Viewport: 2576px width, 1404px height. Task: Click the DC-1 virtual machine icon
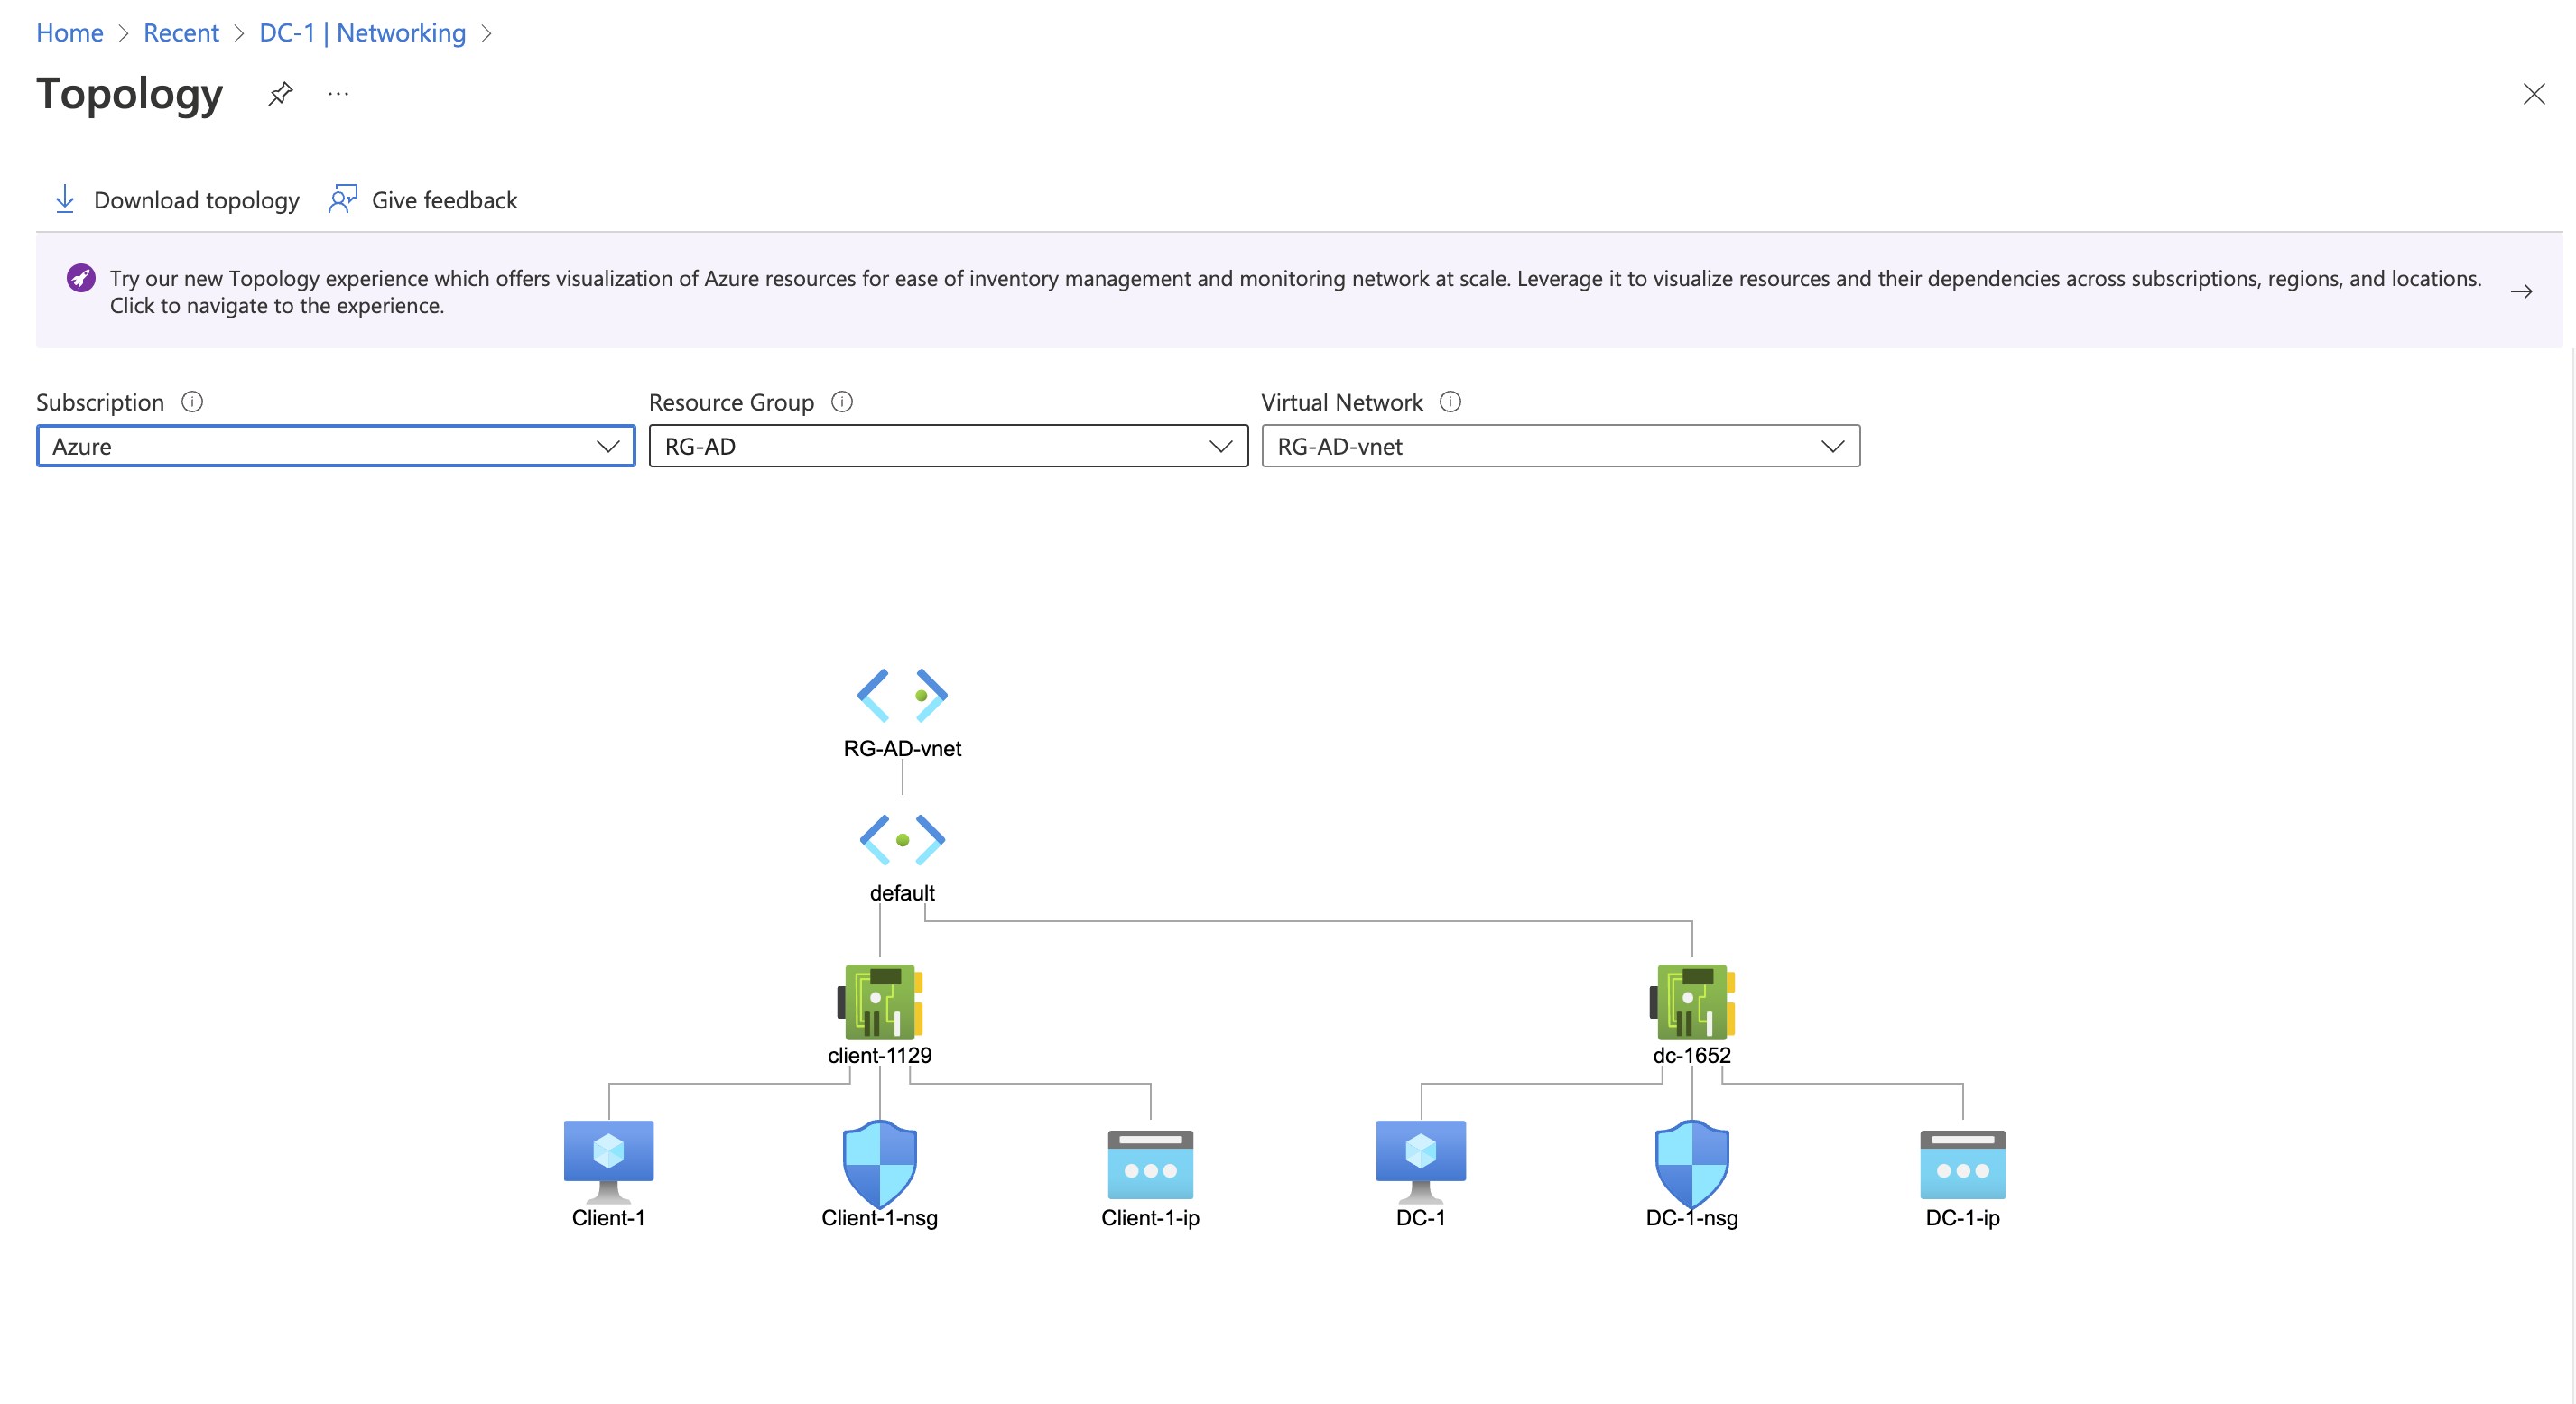click(x=1420, y=1160)
